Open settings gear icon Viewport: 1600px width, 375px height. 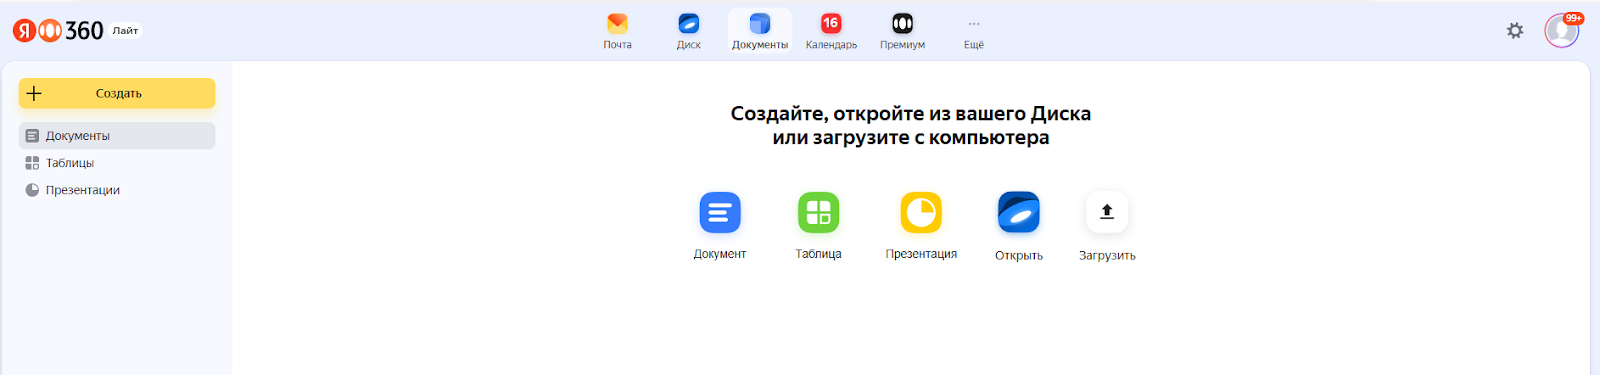(1515, 31)
